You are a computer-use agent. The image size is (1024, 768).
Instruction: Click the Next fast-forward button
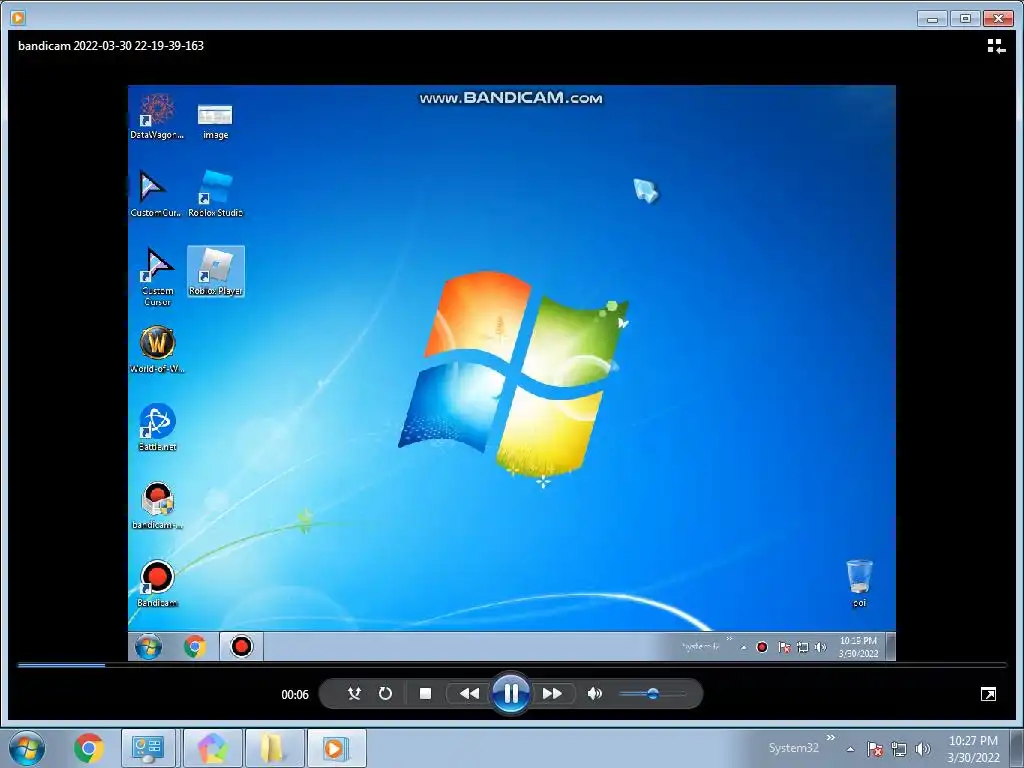[552, 694]
